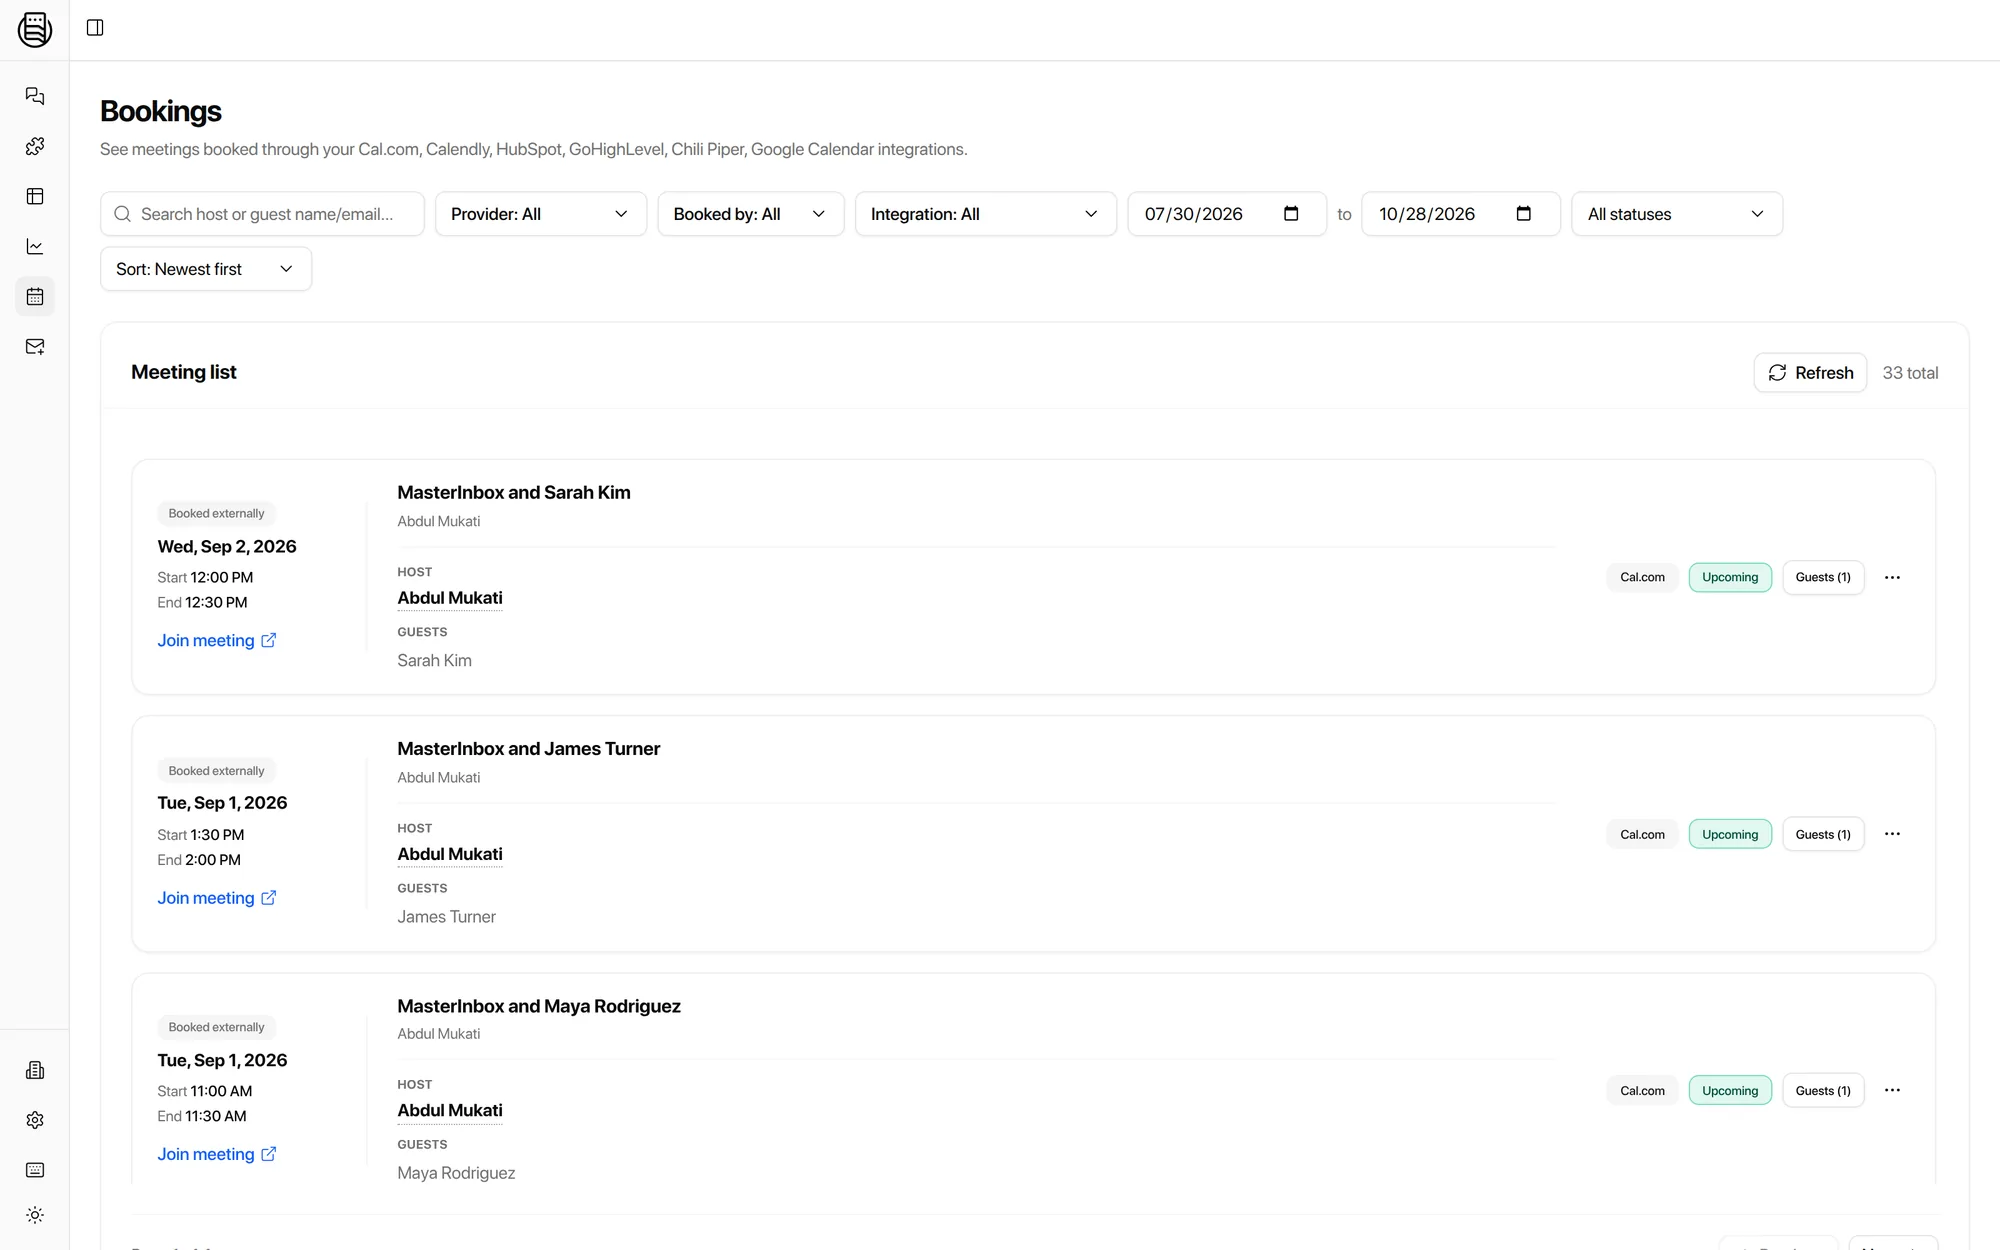Click Upcoming status on James Turner meeting
This screenshot has height=1250, width=2000.
1730,834
